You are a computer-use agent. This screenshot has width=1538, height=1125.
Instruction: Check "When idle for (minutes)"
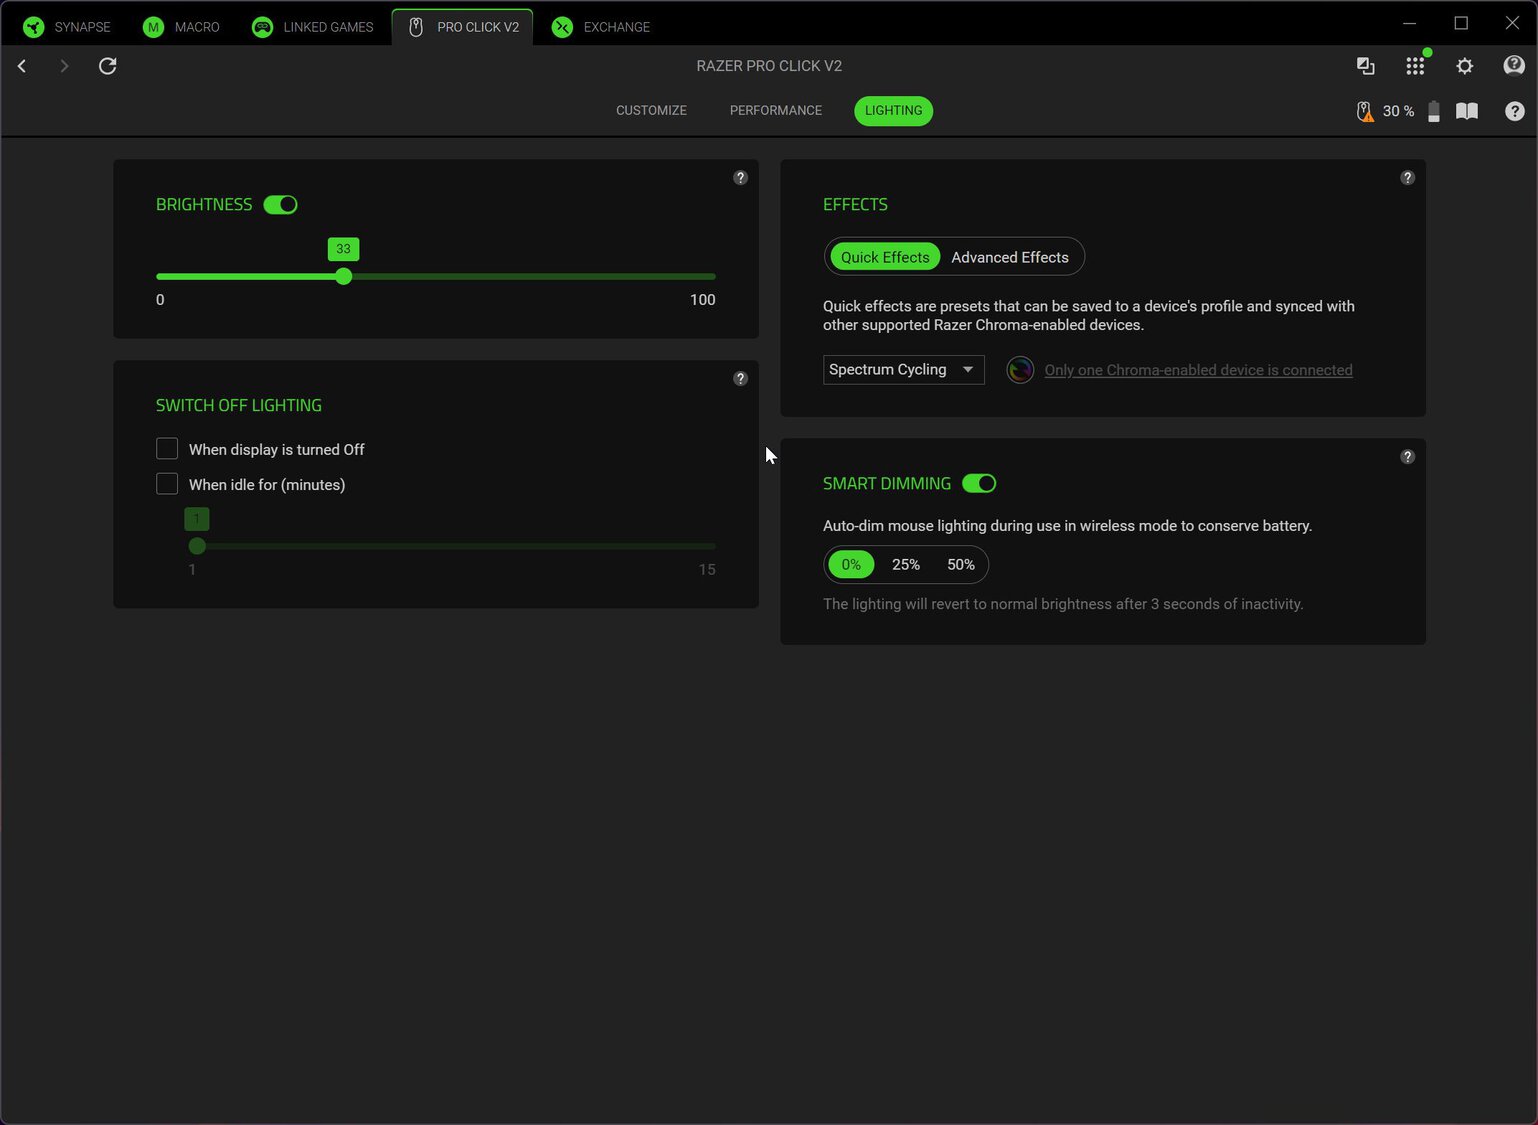pos(167,484)
